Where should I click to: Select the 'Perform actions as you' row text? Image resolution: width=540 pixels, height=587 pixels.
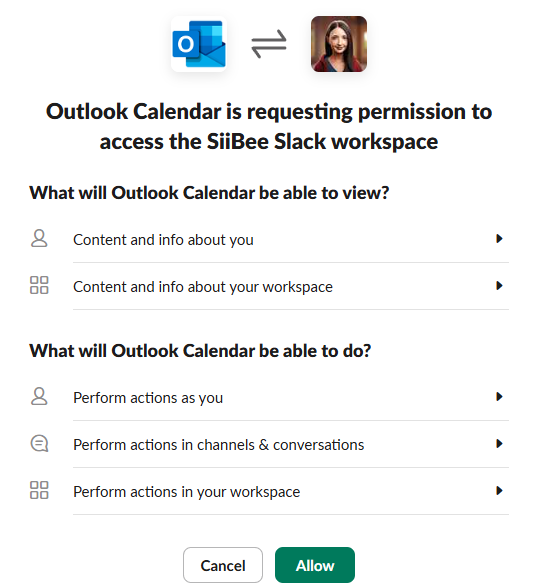pyautogui.click(x=148, y=398)
